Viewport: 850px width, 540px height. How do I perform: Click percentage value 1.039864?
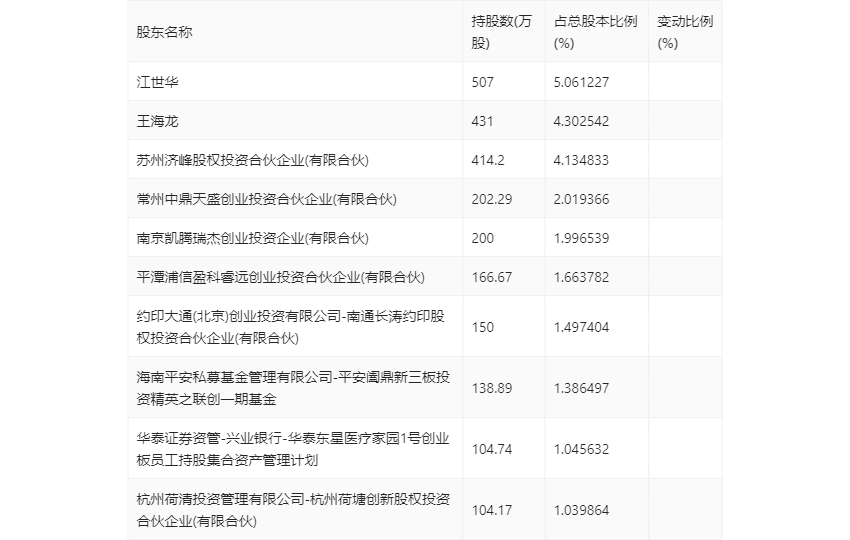coord(581,510)
